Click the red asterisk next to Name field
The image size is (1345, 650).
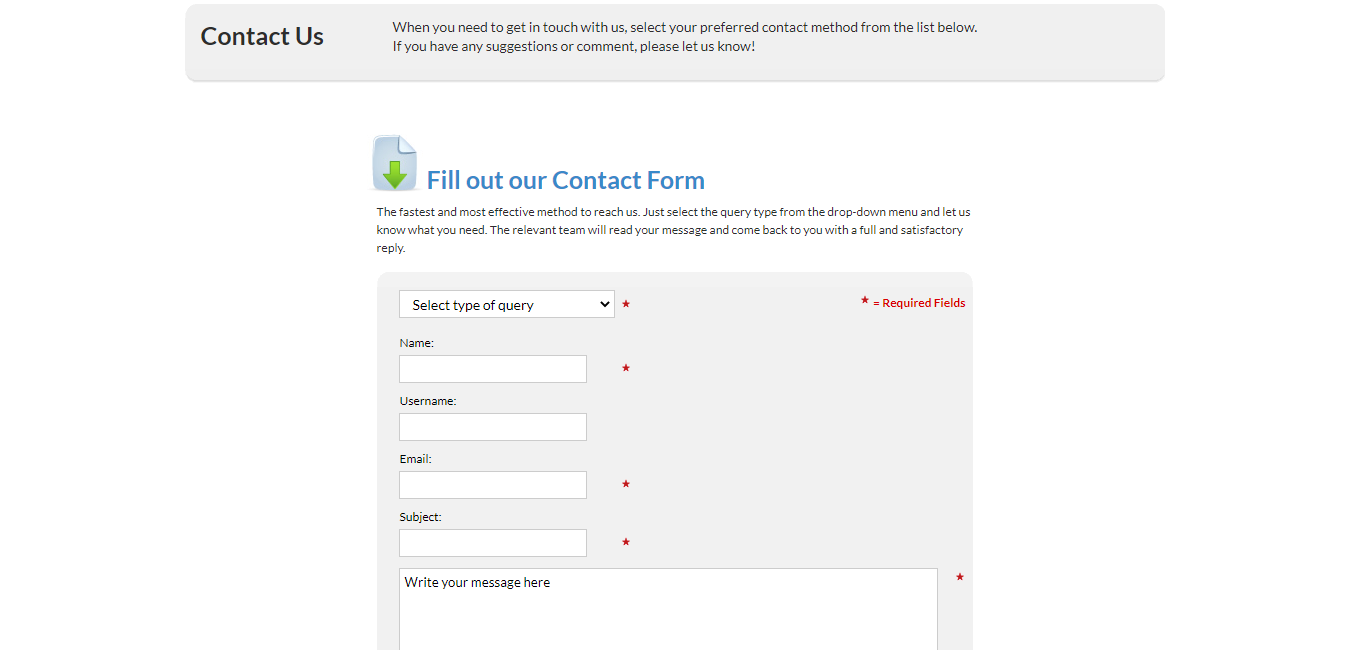point(626,368)
